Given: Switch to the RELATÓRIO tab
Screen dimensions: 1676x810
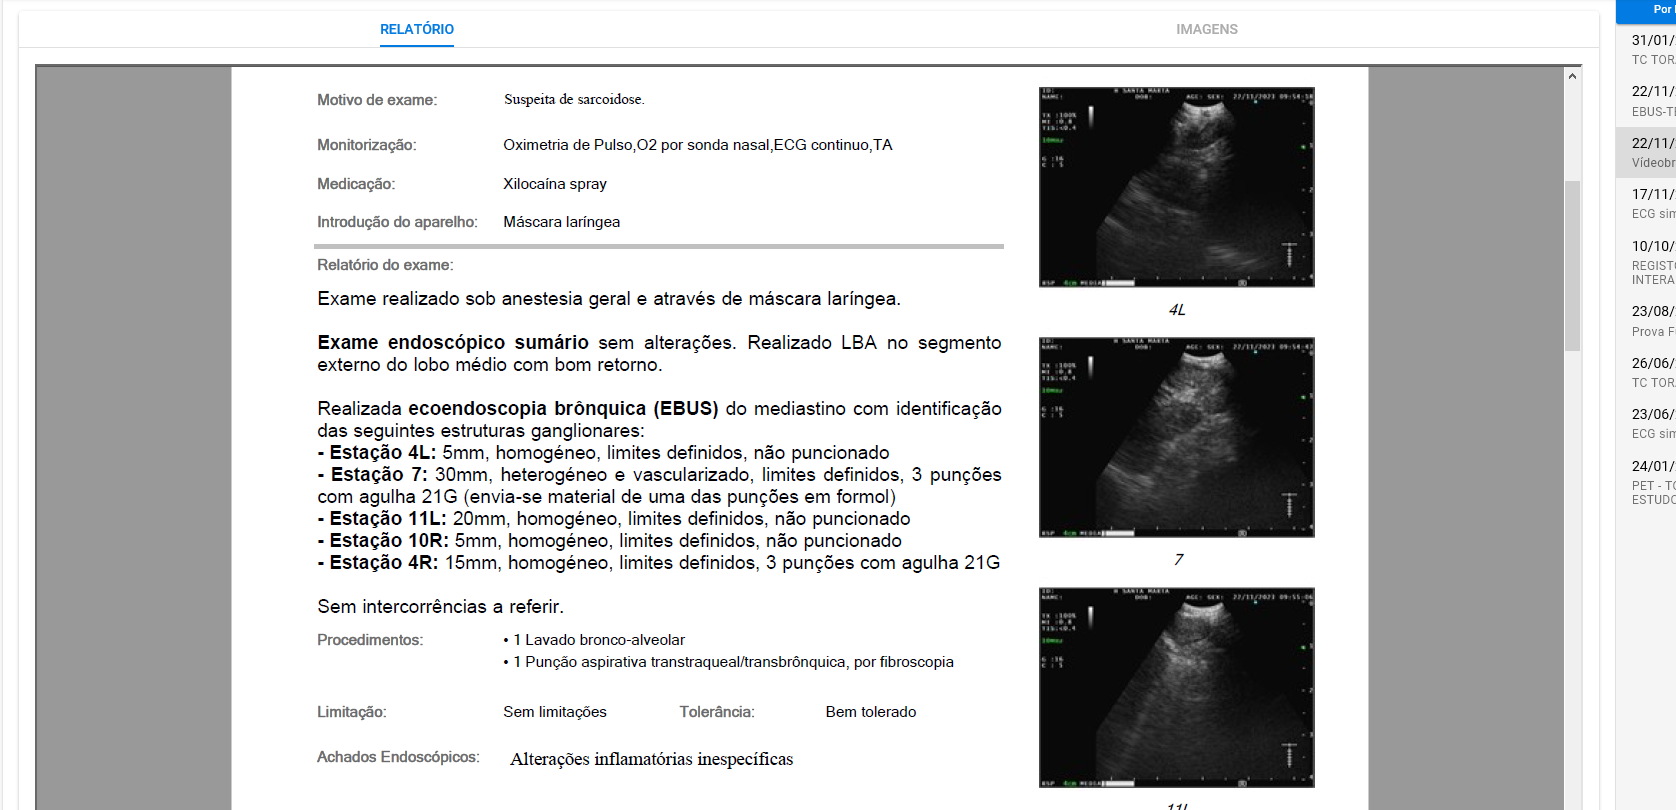Looking at the screenshot, I should (x=416, y=29).
